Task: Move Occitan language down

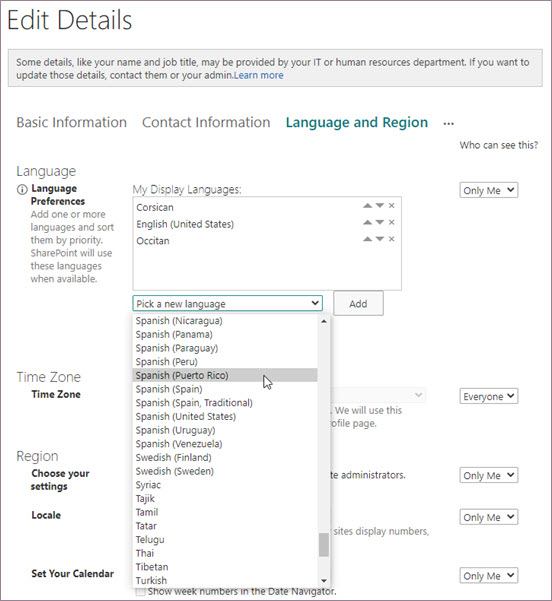Action: point(380,239)
